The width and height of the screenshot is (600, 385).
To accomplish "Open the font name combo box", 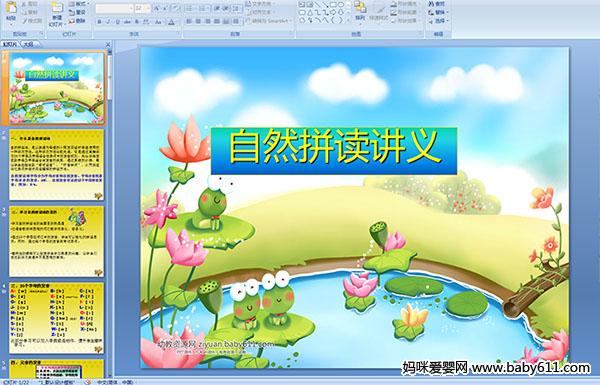I will click(114, 8).
